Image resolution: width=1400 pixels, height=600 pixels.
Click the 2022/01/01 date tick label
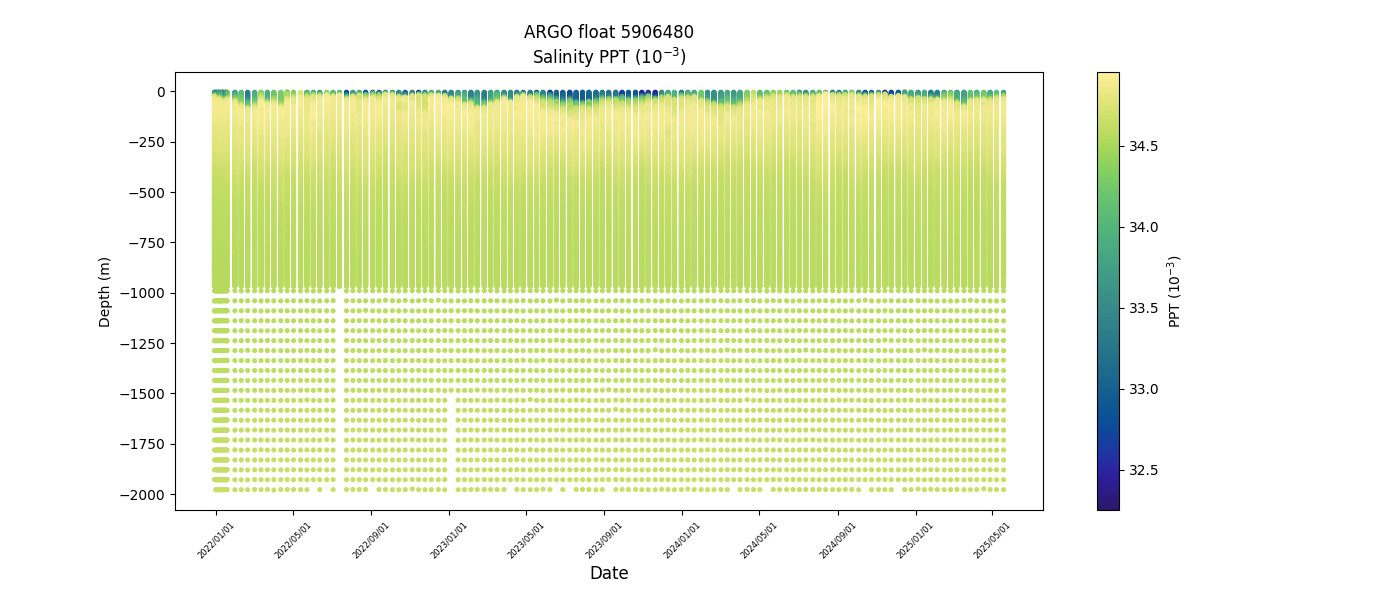coord(216,540)
